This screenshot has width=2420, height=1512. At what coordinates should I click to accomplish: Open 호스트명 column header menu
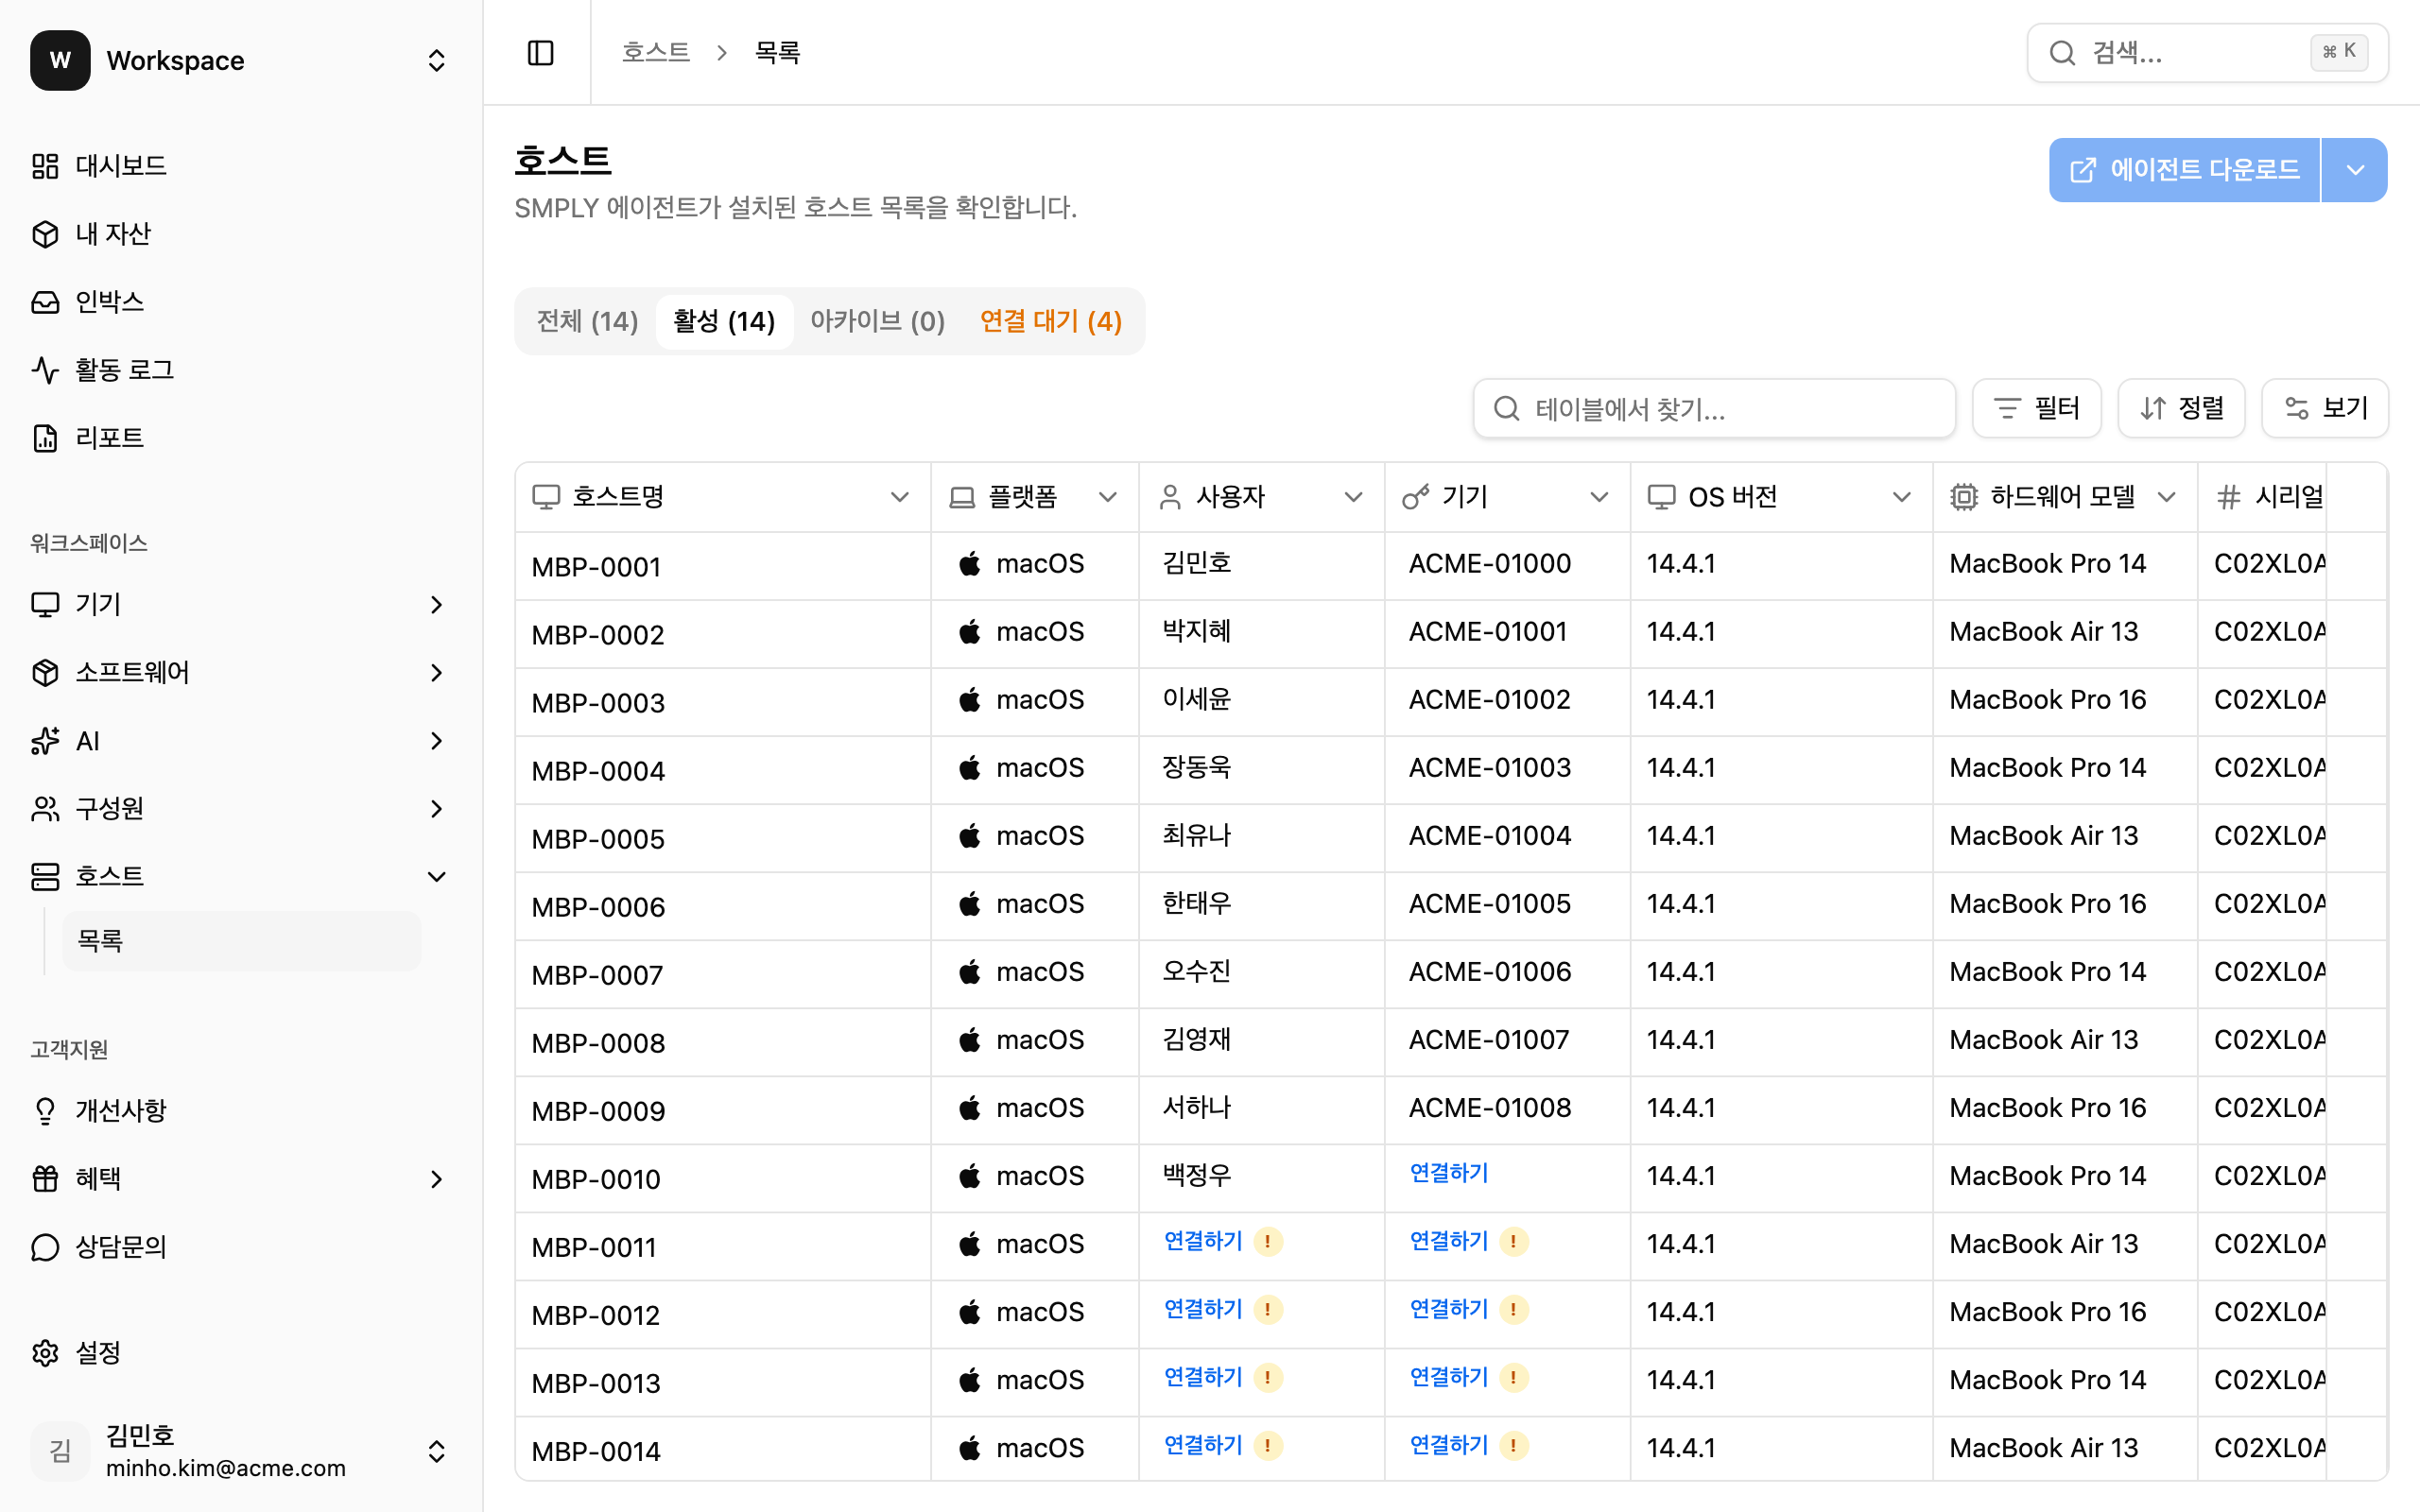(x=899, y=497)
